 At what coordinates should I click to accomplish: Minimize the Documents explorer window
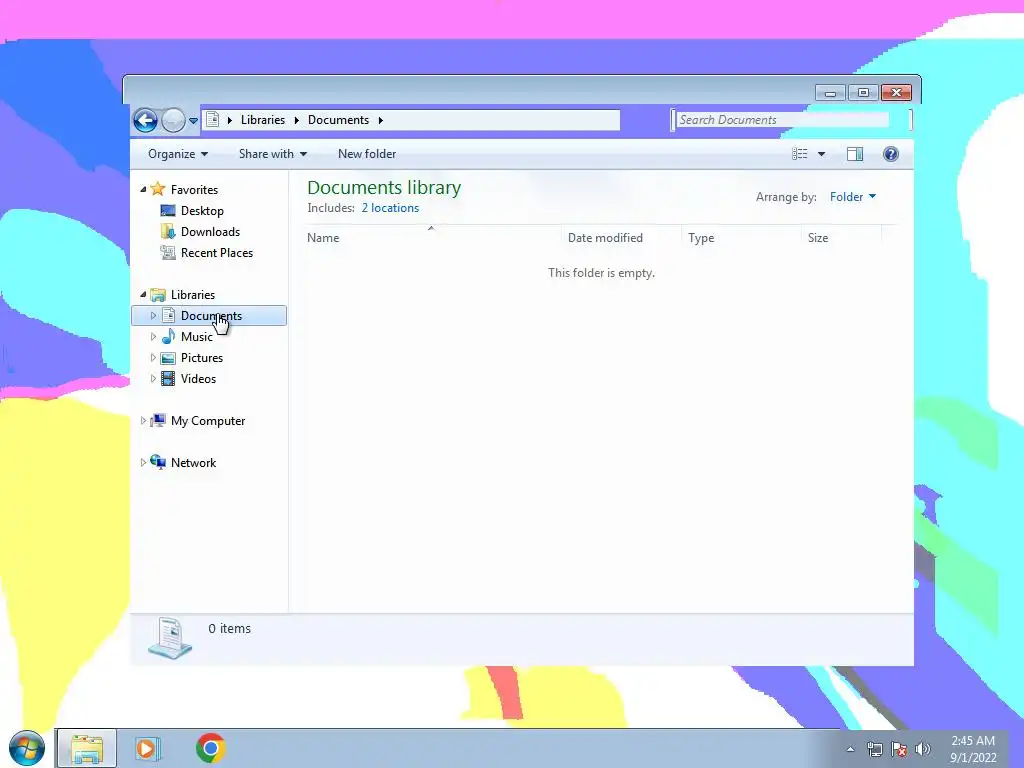click(x=830, y=93)
